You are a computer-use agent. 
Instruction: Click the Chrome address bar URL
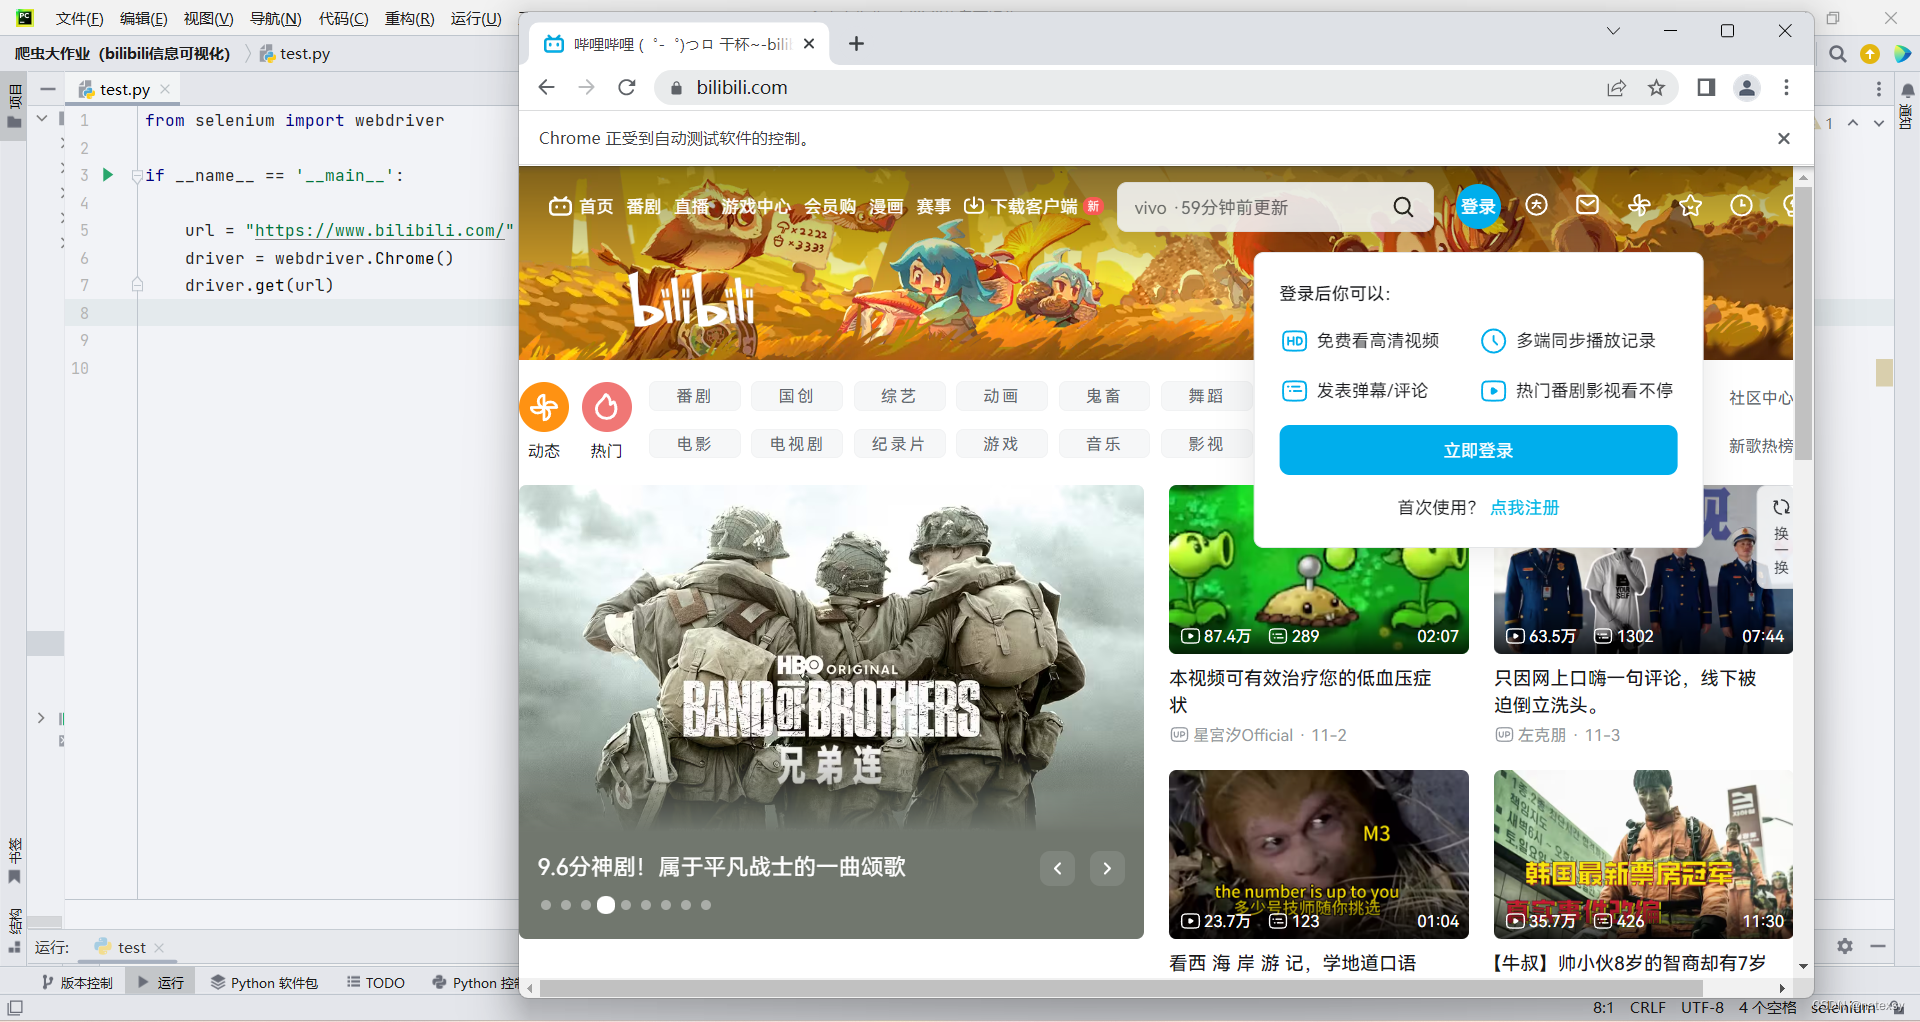(742, 88)
